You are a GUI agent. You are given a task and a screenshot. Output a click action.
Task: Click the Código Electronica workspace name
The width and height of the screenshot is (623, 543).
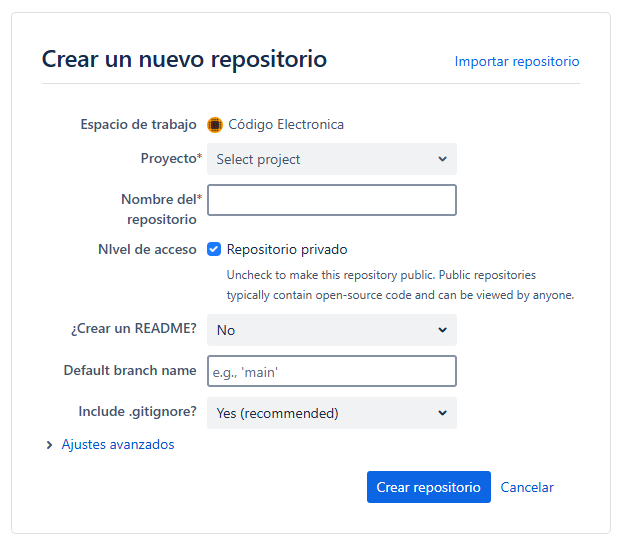[286, 125]
